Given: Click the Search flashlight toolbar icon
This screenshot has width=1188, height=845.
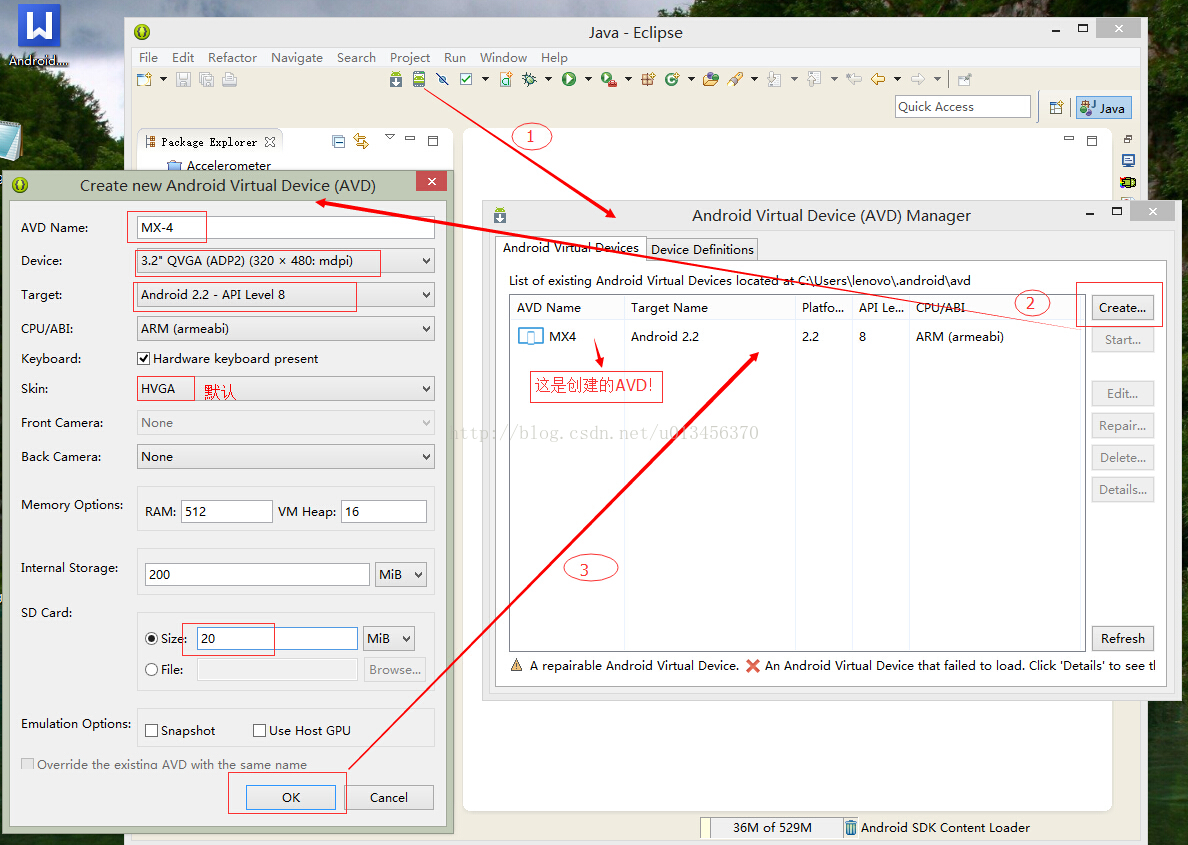Looking at the screenshot, I should [735, 79].
